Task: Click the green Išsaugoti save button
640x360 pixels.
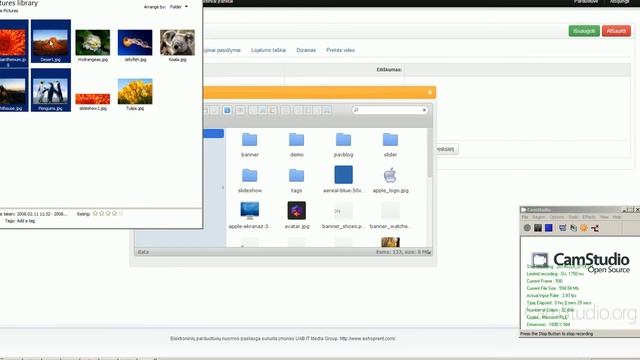Action: click(584, 31)
